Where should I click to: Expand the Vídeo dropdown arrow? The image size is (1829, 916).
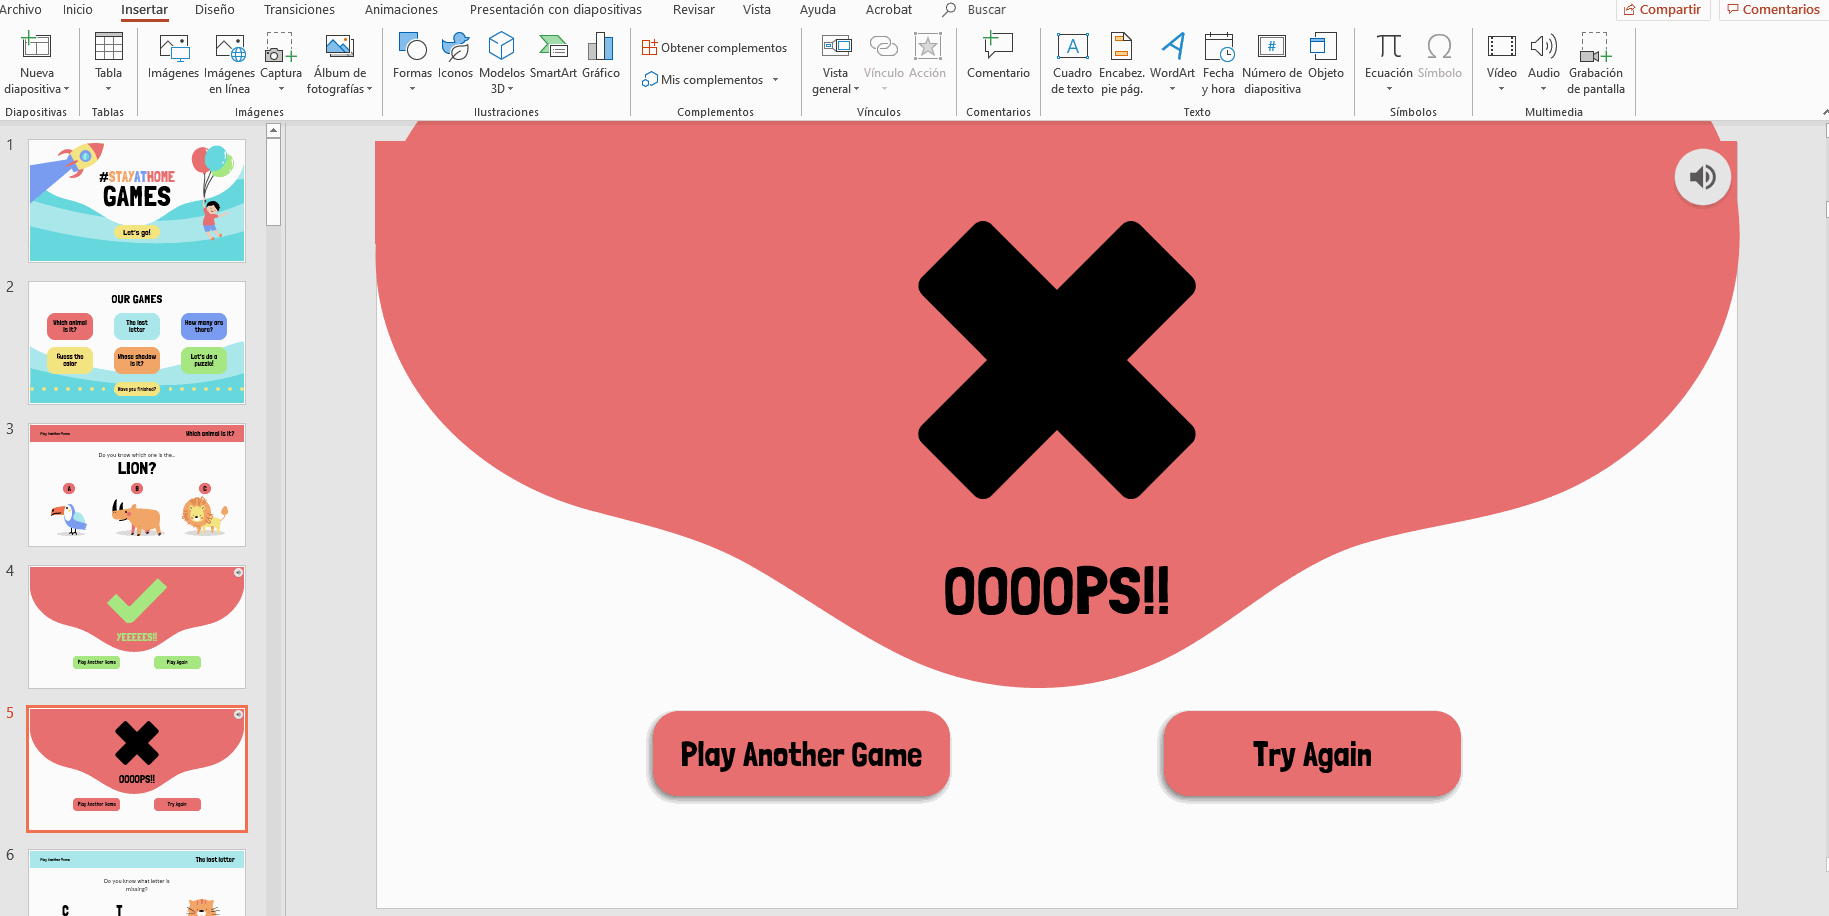coord(1501,89)
